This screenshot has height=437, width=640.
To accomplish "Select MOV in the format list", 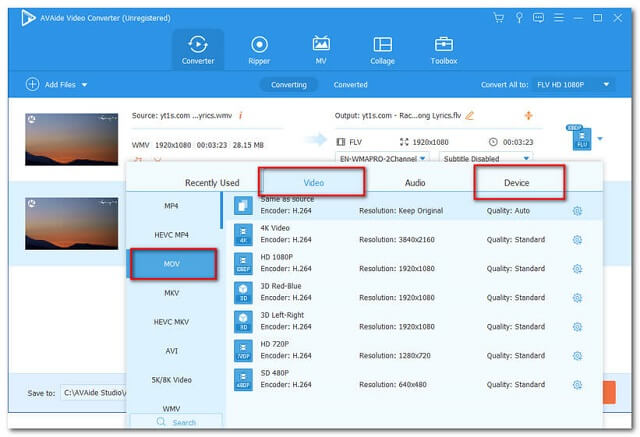I will point(171,264).
